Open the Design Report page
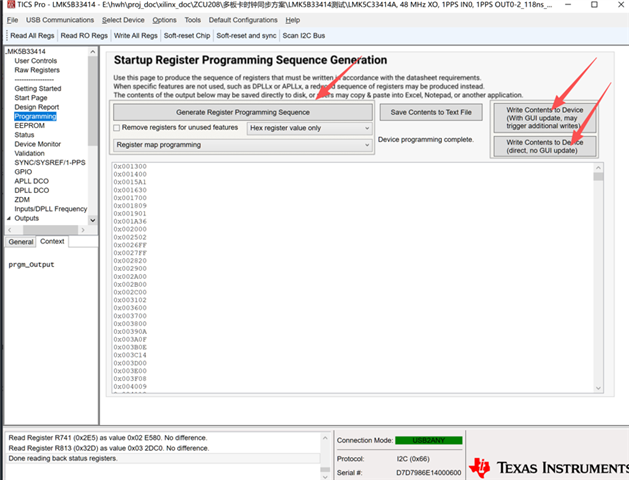The image size is (629, 480). (37, 107)
